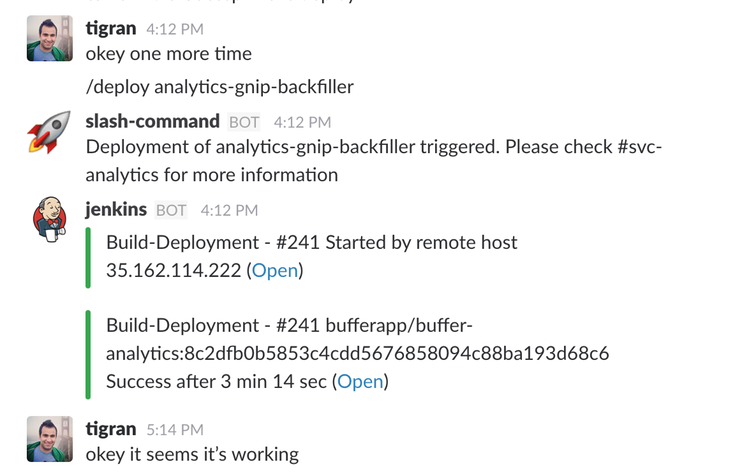The width and height of the screenshot is (735, 476).
Task: Click the green bar of the first Jenkins attachment
Action: [x=88, y=257]
